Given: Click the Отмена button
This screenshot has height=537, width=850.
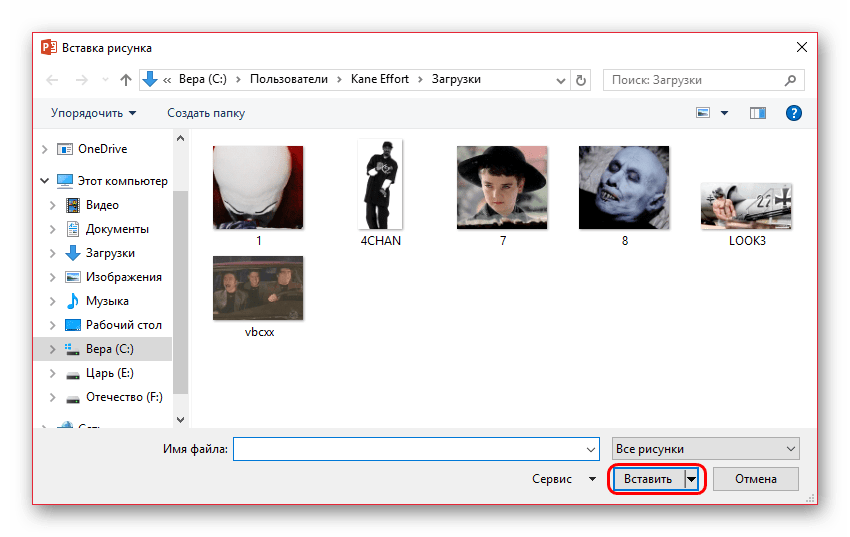Looking at the screenshot, I should pyautogui.click(x=755, y=479).
